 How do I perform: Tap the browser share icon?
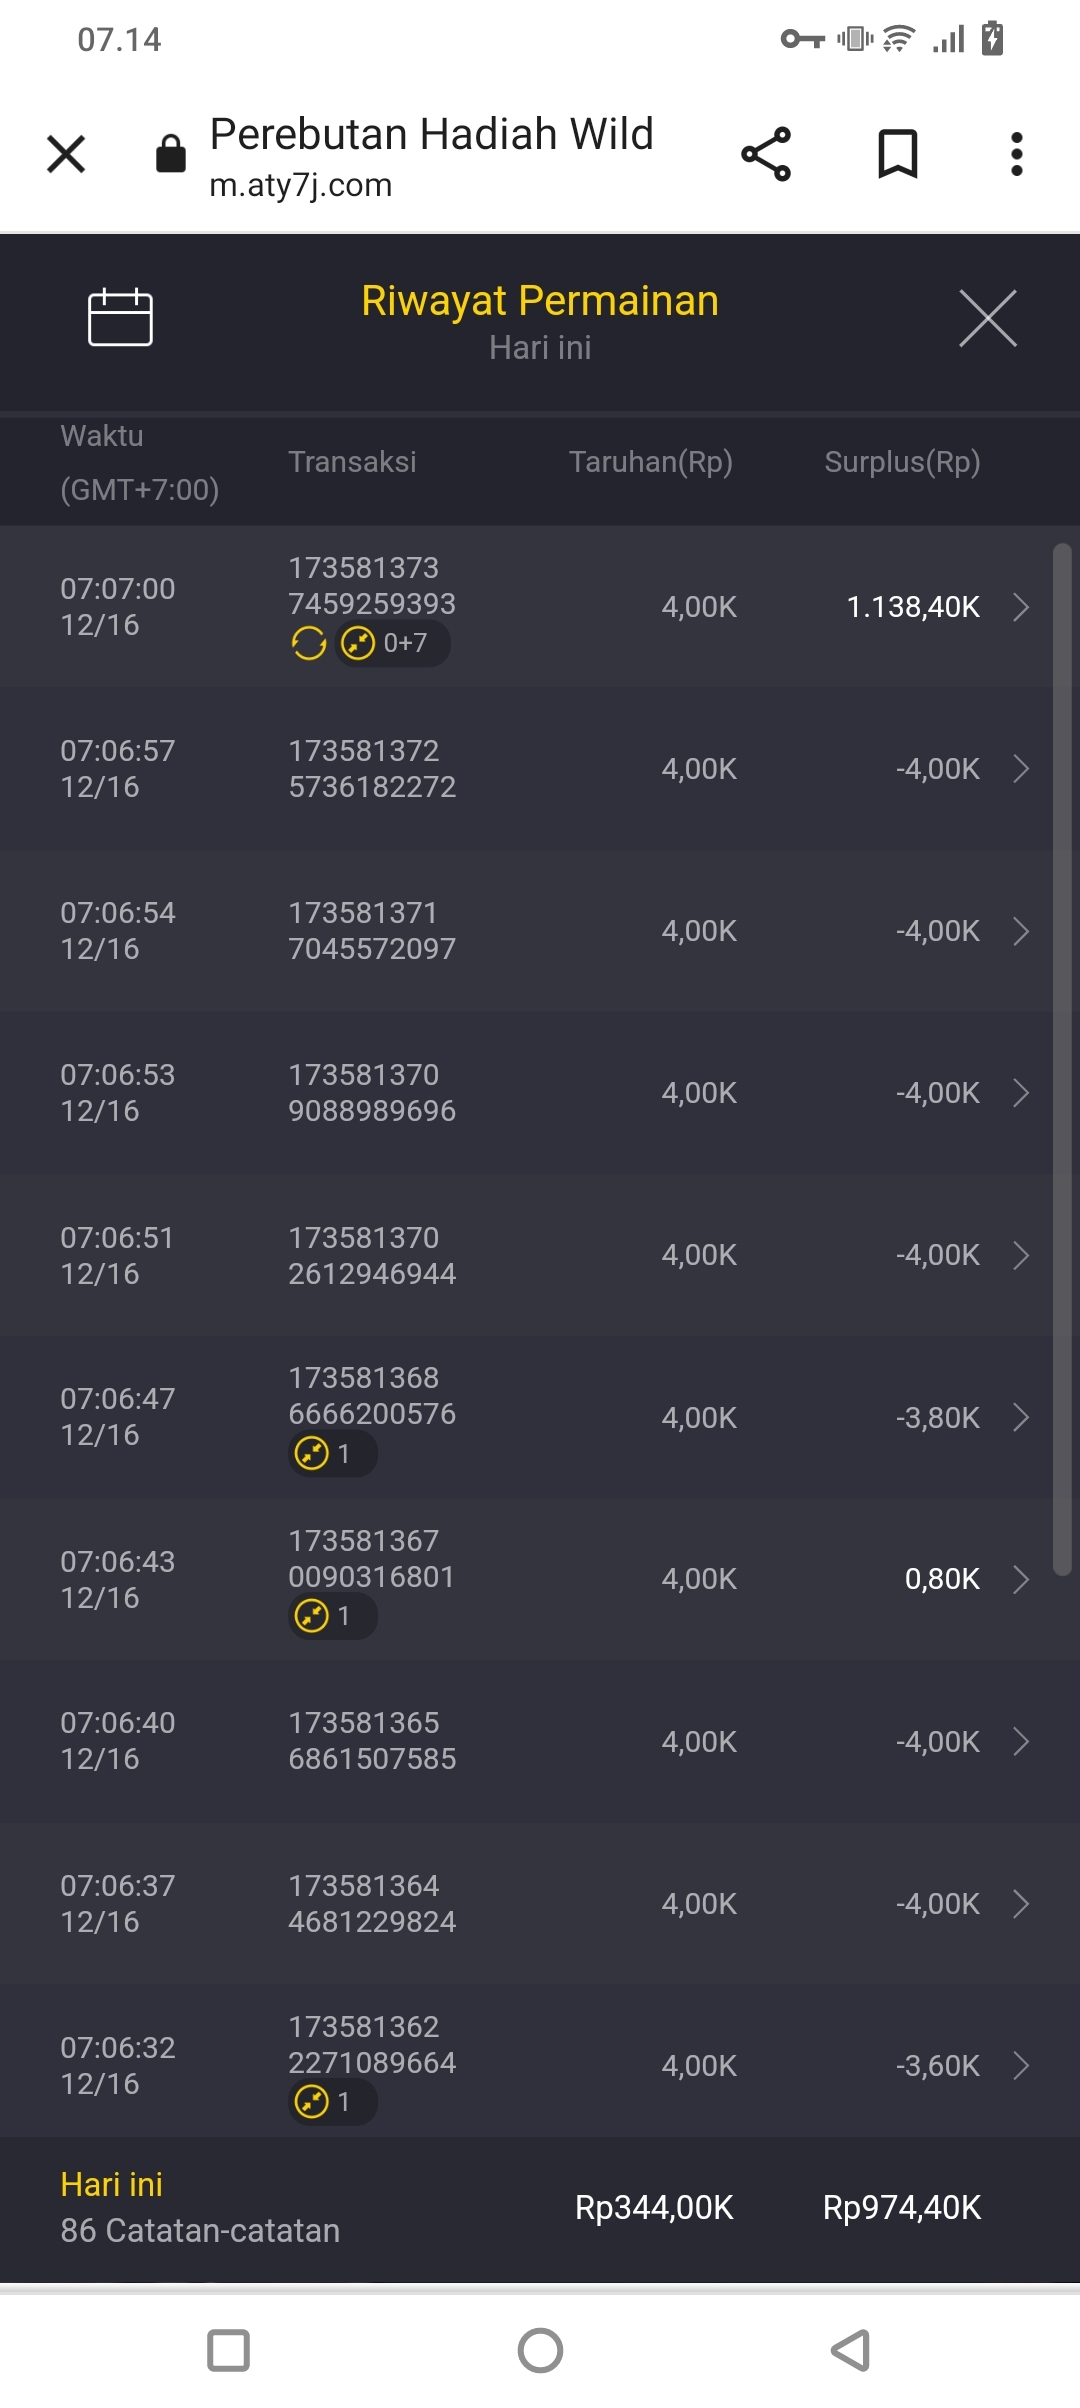click(x=766, y=154)
